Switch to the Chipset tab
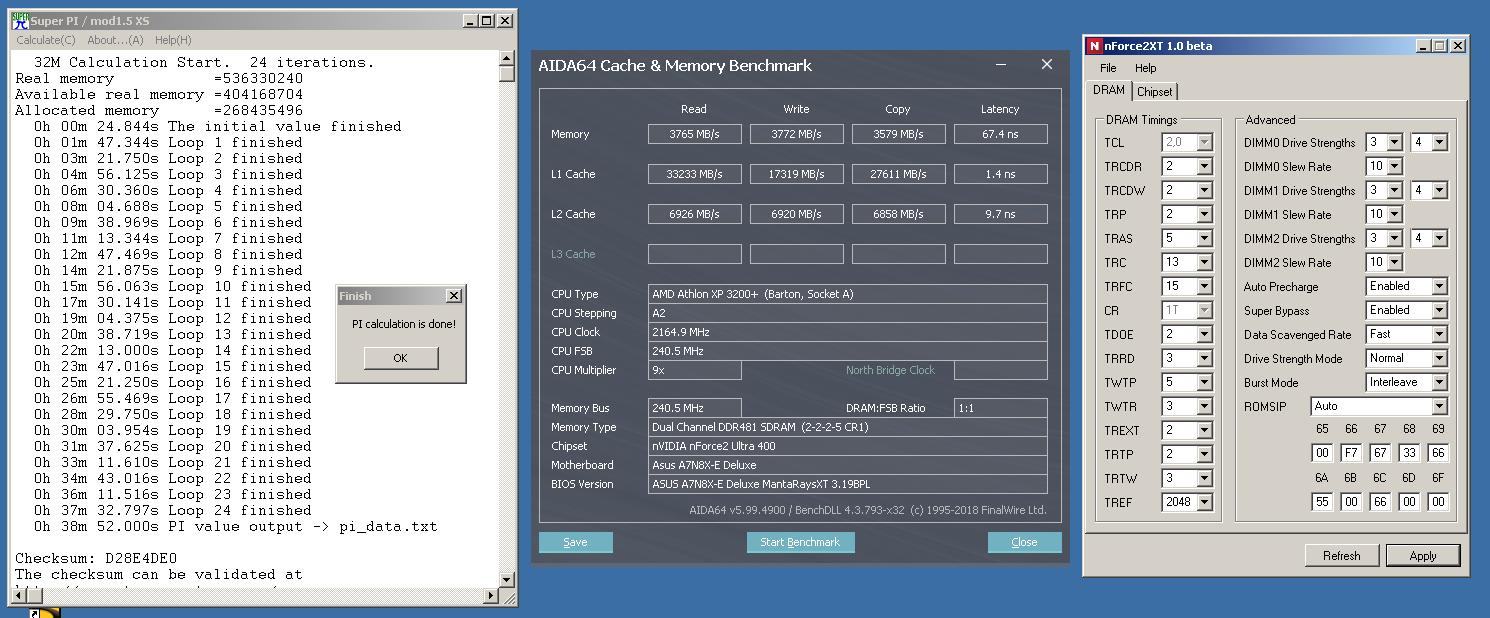The width and height of the screenshot is (1490, 618). (1155, 91)
